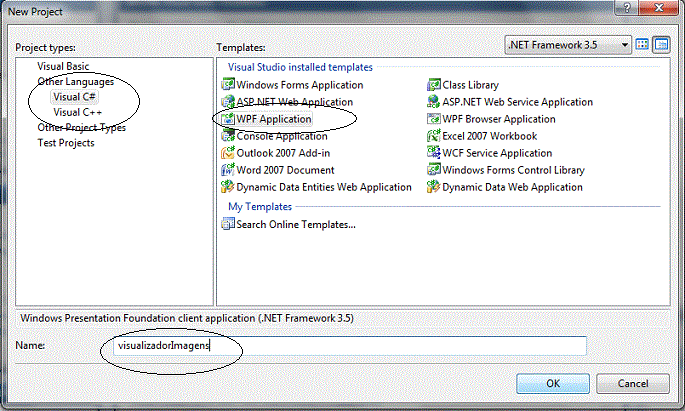Choose the ASP.NET Web Application icon
The height and width of the screenshot is (411, 685).
pos(228,102)
